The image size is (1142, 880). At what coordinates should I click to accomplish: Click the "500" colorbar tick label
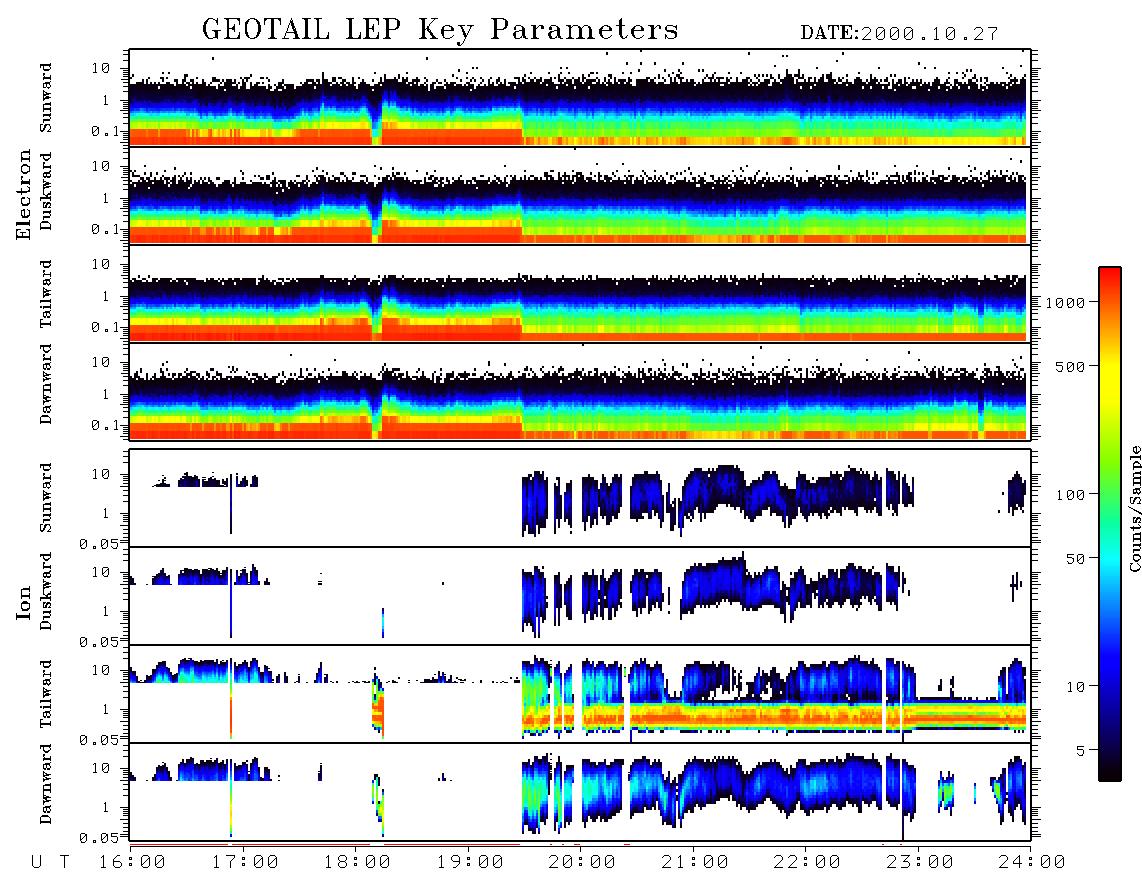pos(1071,366)
